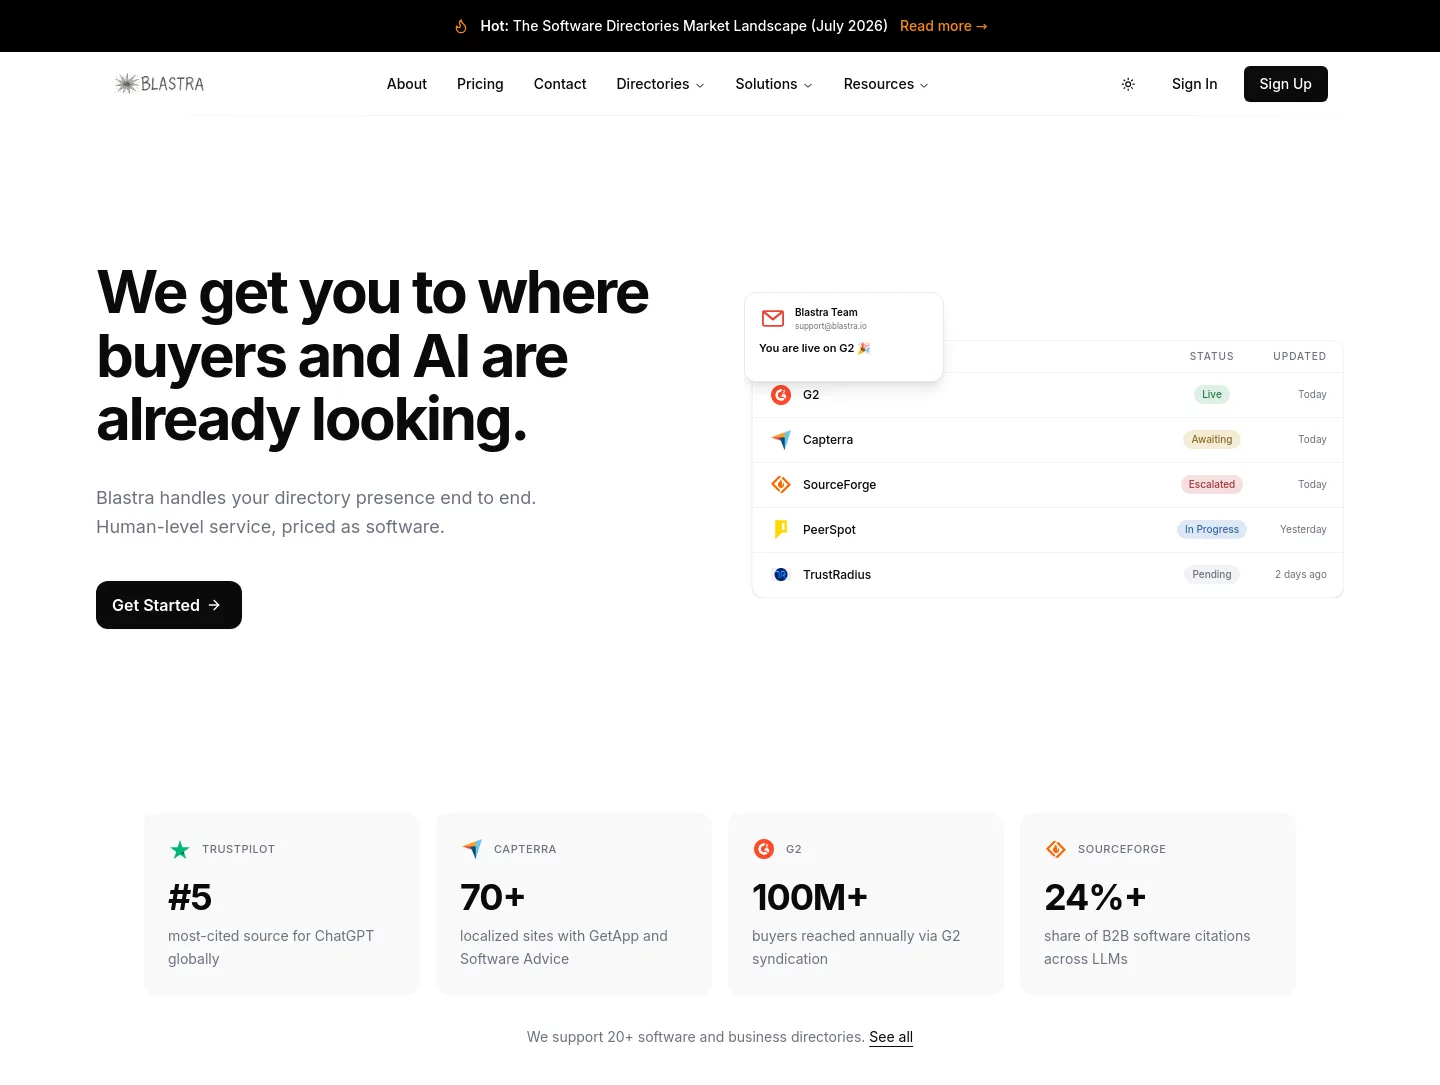Click the Pending status badge
1440x1085 pixels.
tap(1212, 575)
